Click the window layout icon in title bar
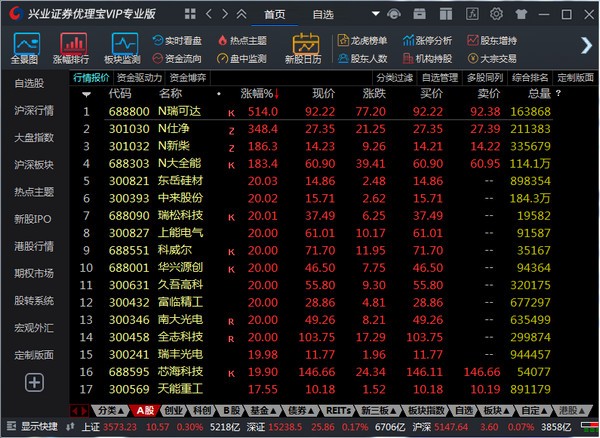The width and height of the screenshot is (600, 438). pyautogui.click(x=446, y=15)
